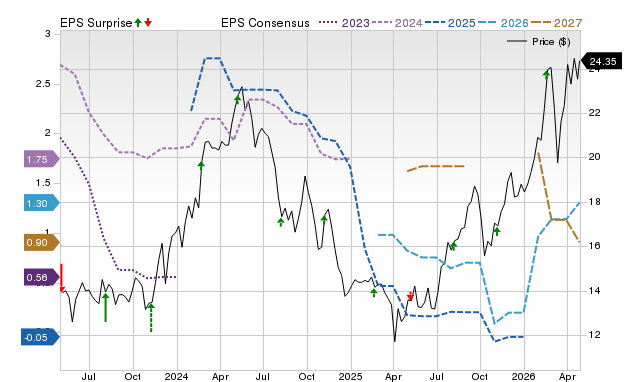This screenshot has width=640, height=382.
Task: Click the red down arrow in EPS Surprise legend
Action: tap(148, 22)
